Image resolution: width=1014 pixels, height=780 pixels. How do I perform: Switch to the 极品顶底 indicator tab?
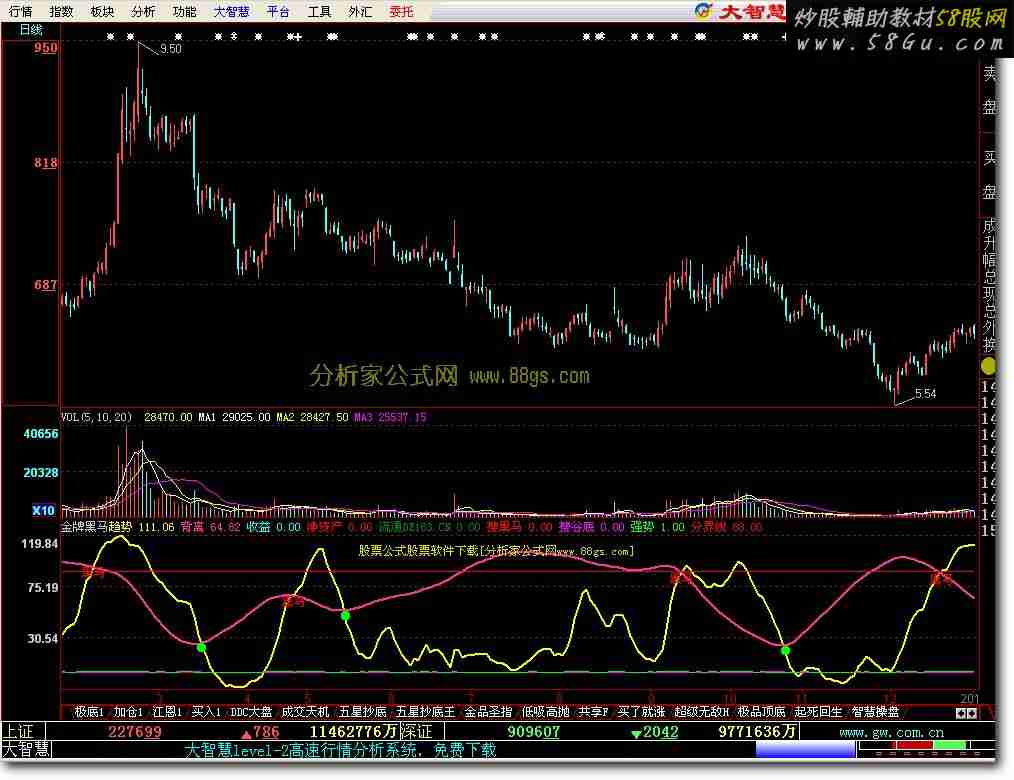pos(761,711)
